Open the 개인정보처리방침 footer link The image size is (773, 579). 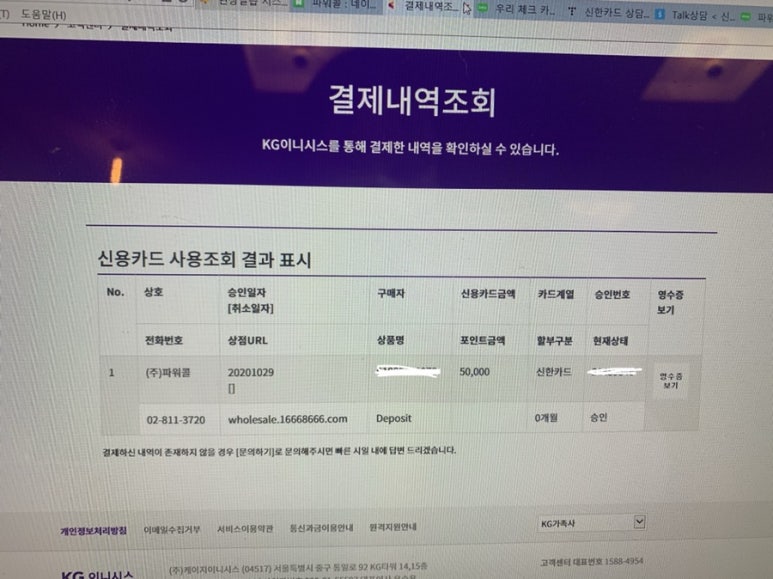pyautogui.click(x=94, y=531)
